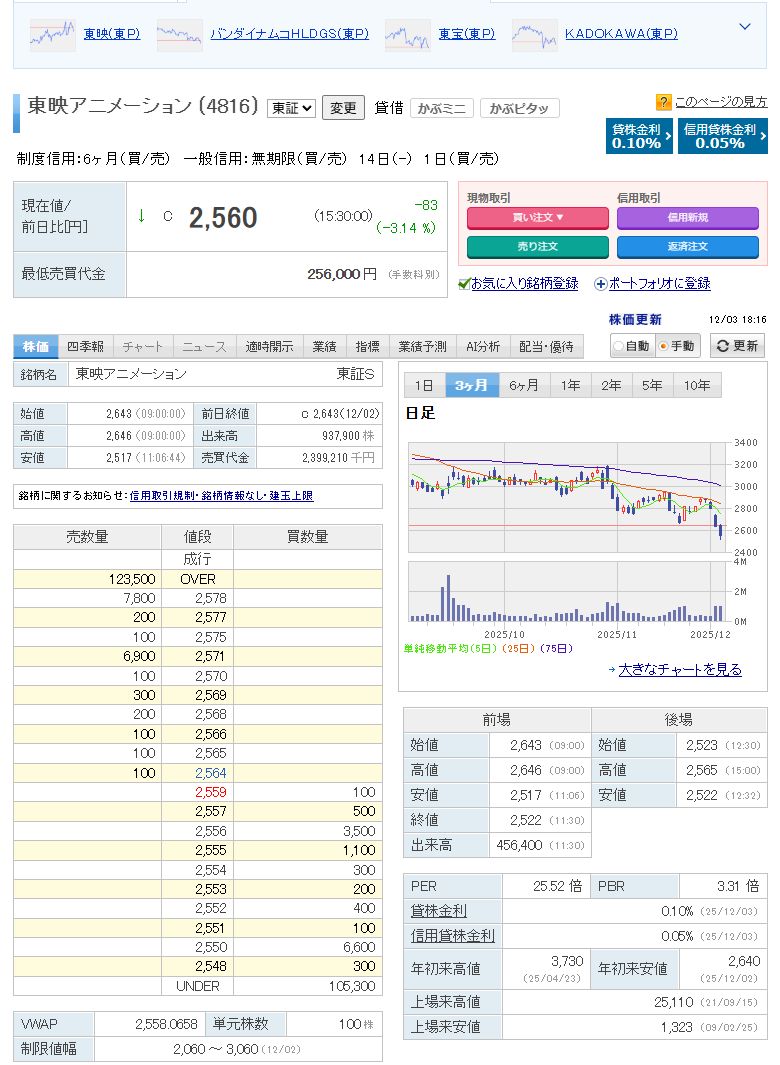The height and width of the screenshot is (1065, 780).
Task: Click the 東宝 mini chart icon
Action: (407, 35)
